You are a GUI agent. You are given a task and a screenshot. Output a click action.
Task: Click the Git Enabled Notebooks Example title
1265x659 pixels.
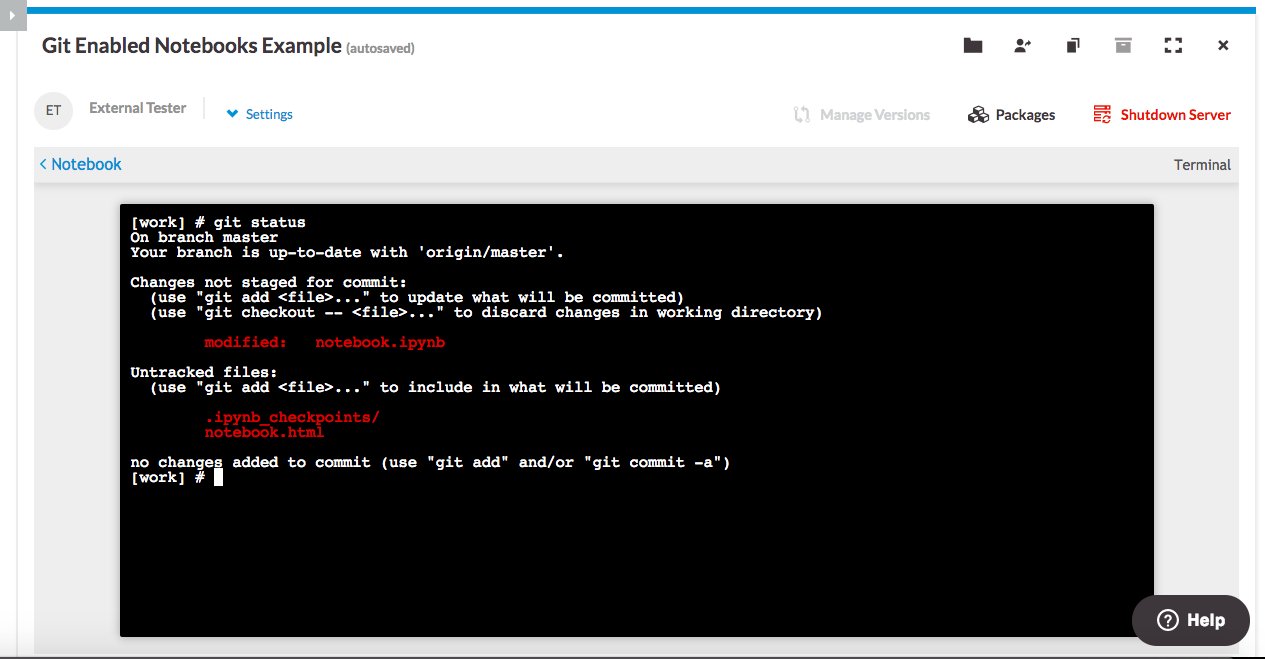coord(191,46)
